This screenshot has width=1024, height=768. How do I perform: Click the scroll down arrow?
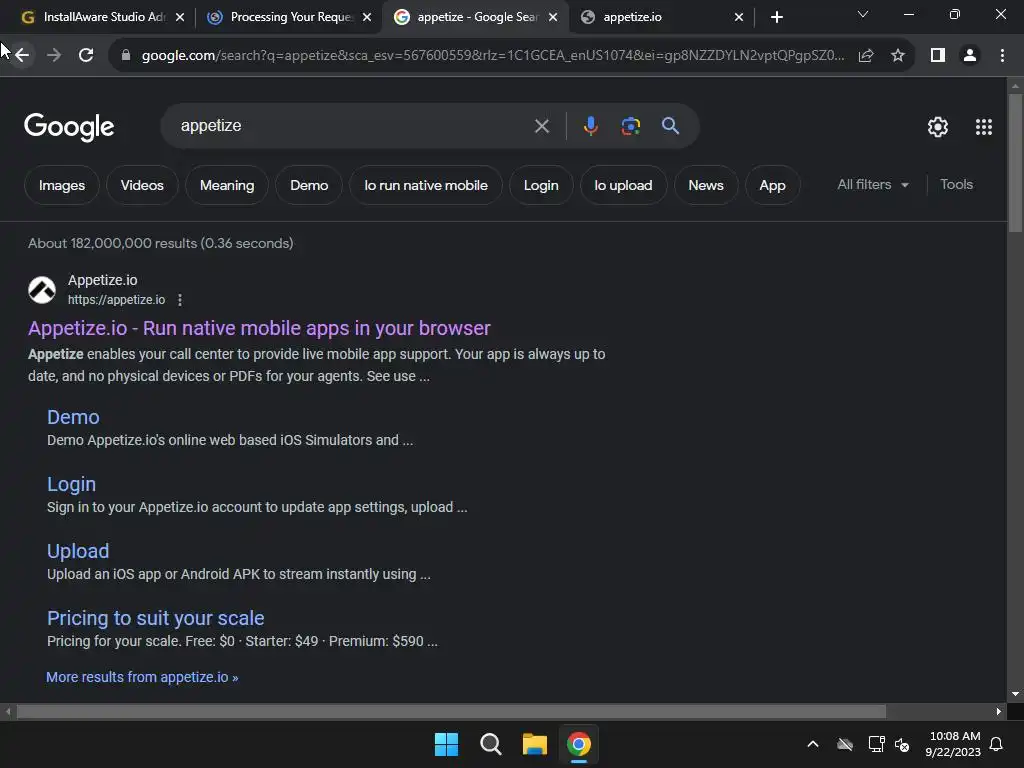pyautogui.click(x=1015, y=694)
